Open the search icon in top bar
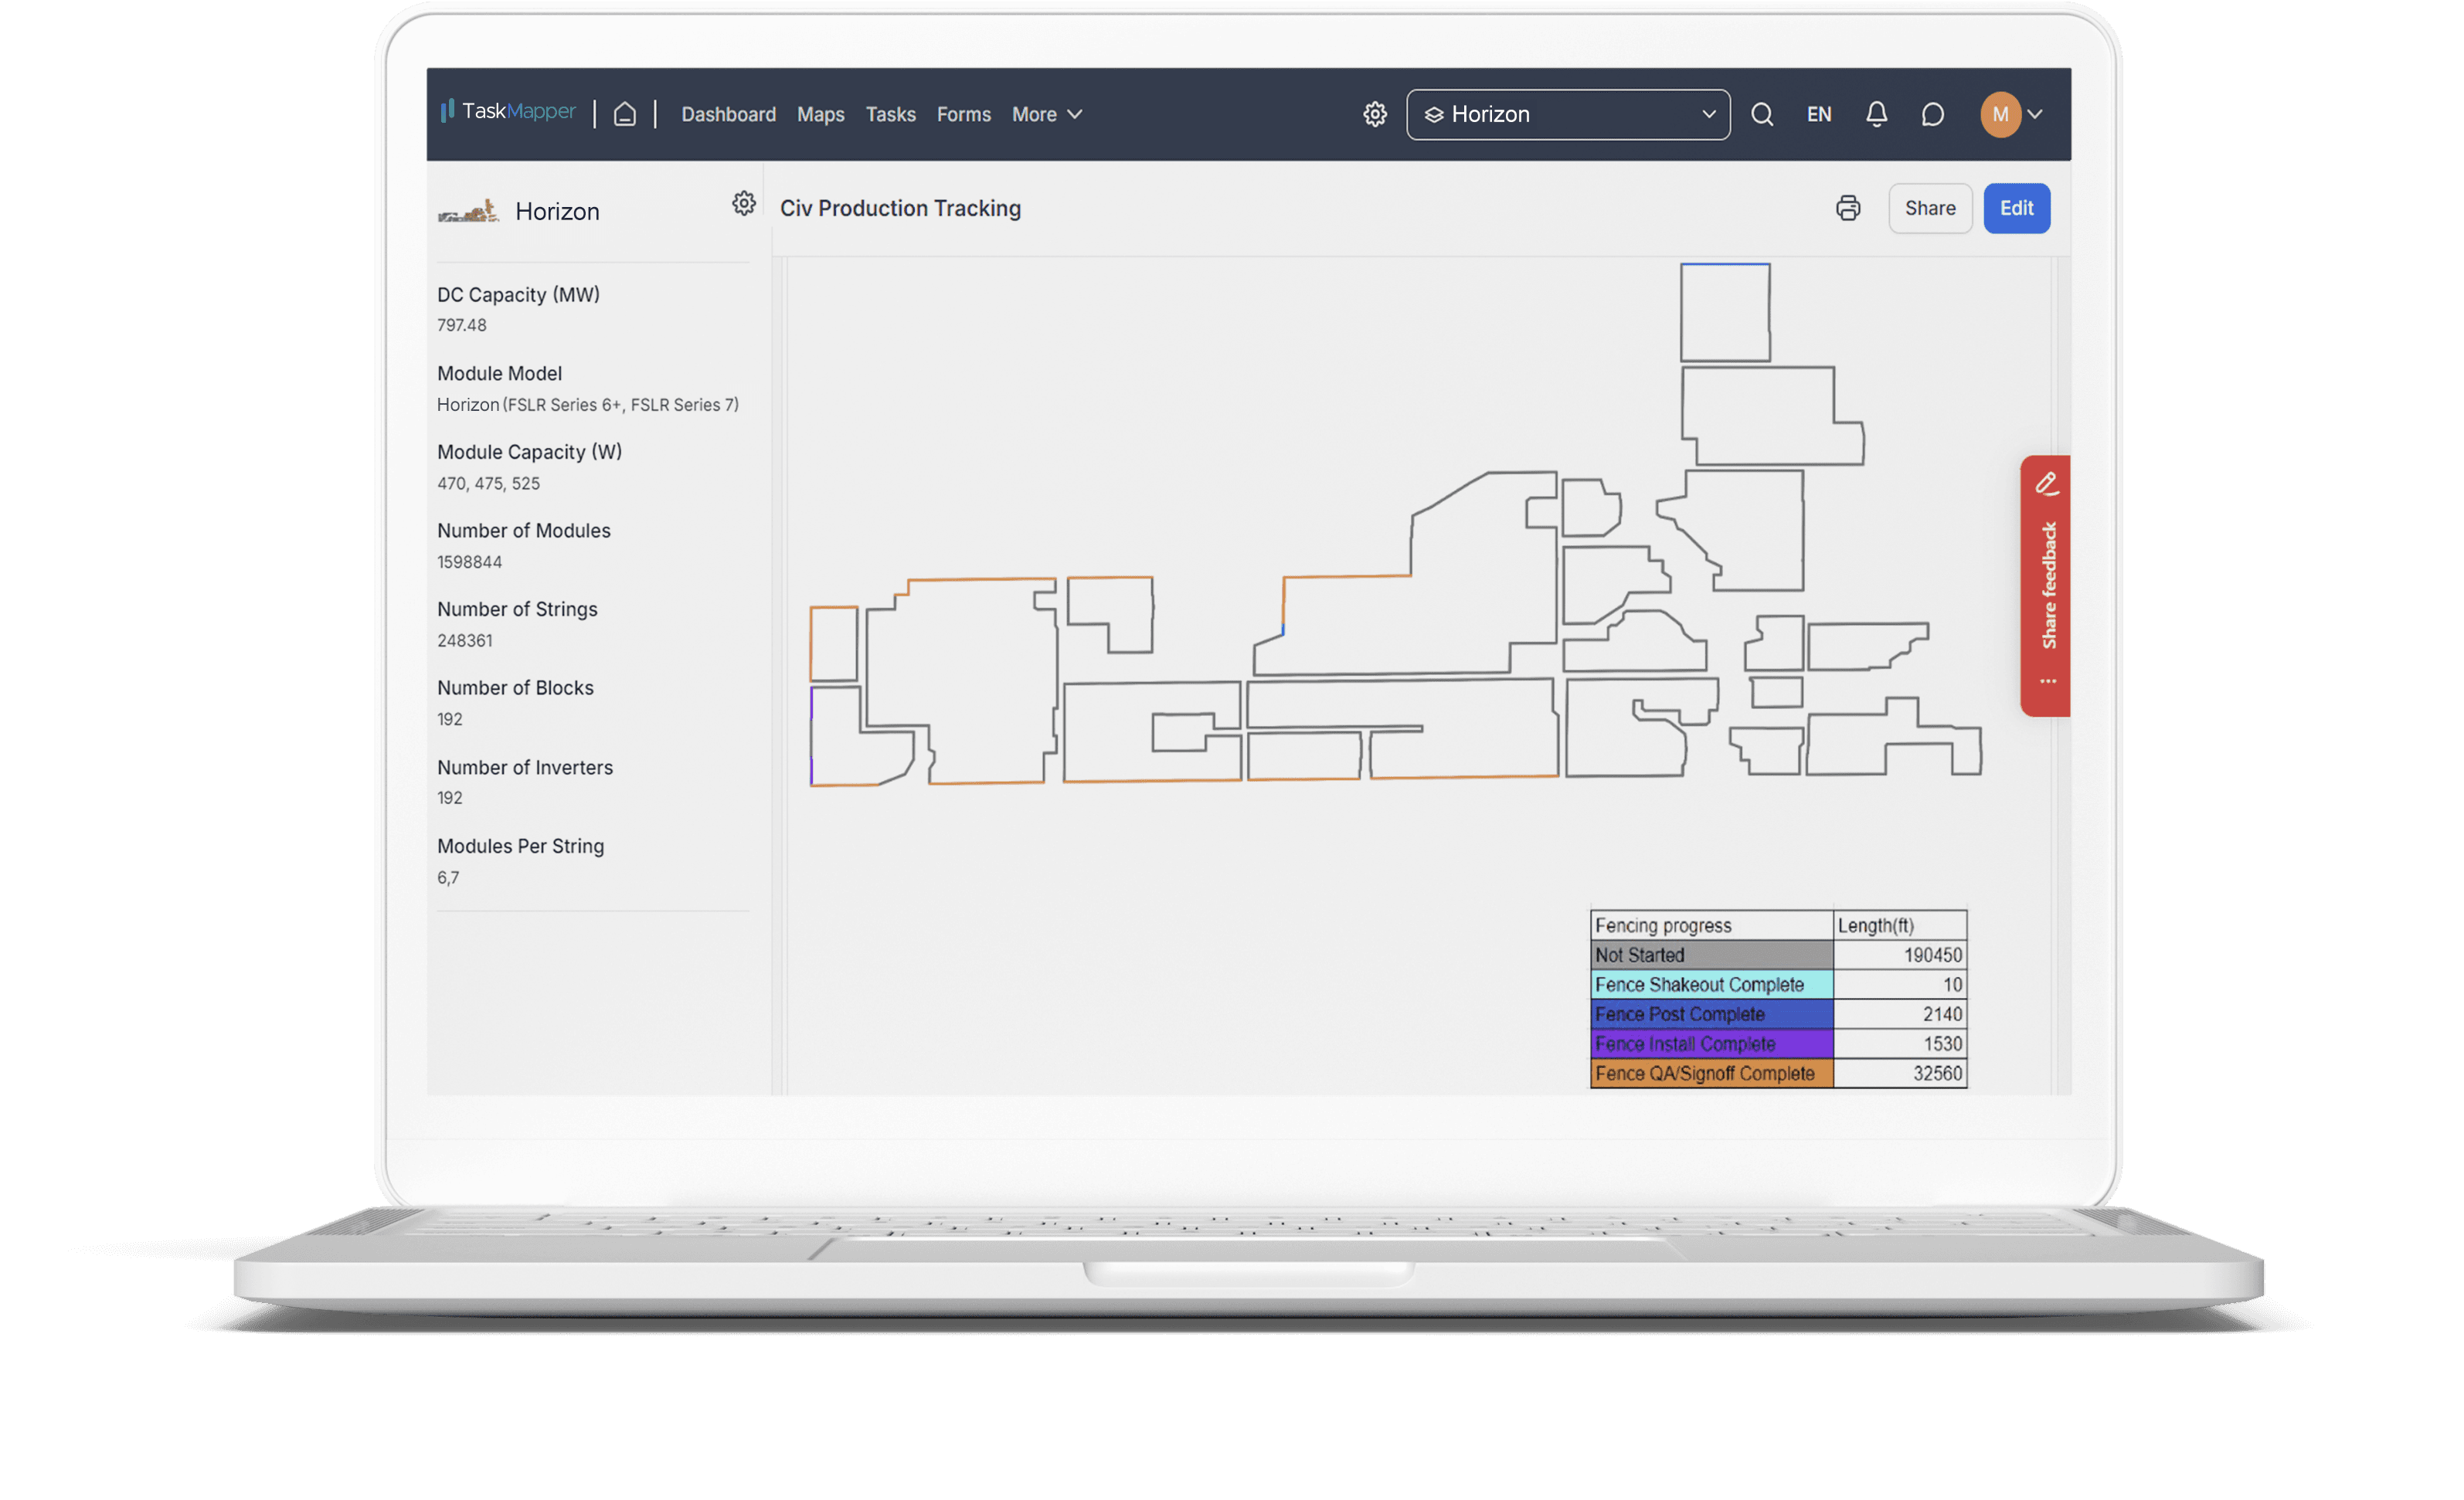Image resolution: width=2464 pixels, height=1500 pixels. [x=1763, y=114]
